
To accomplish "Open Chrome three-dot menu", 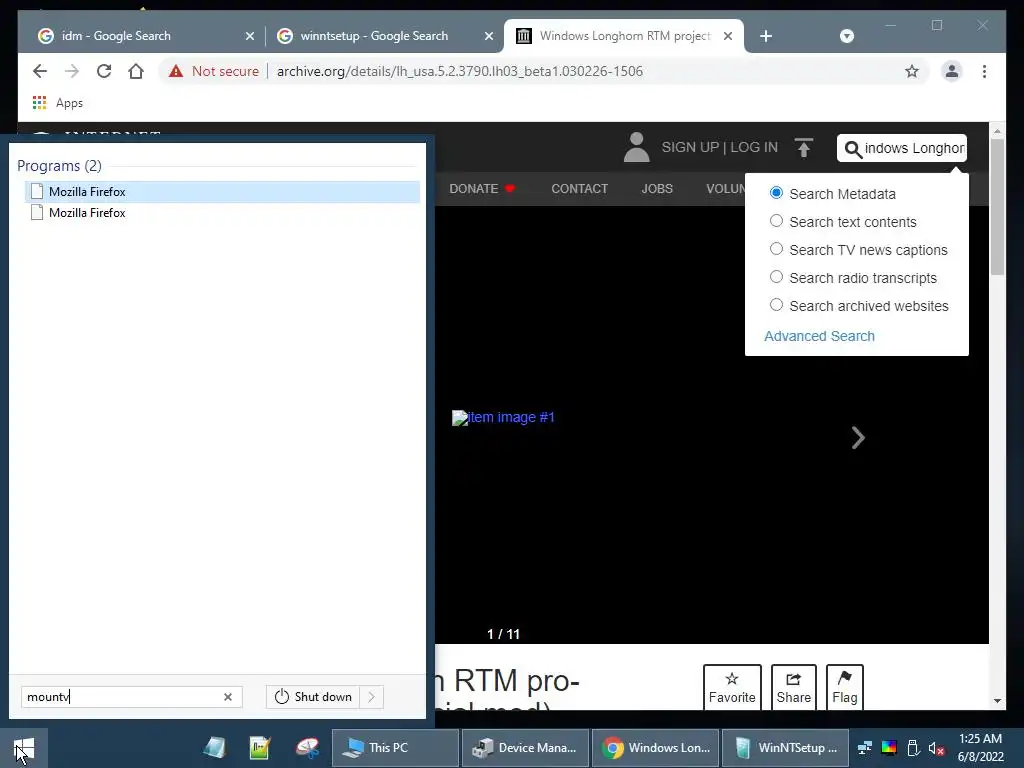I will click(x=984, y=71).
